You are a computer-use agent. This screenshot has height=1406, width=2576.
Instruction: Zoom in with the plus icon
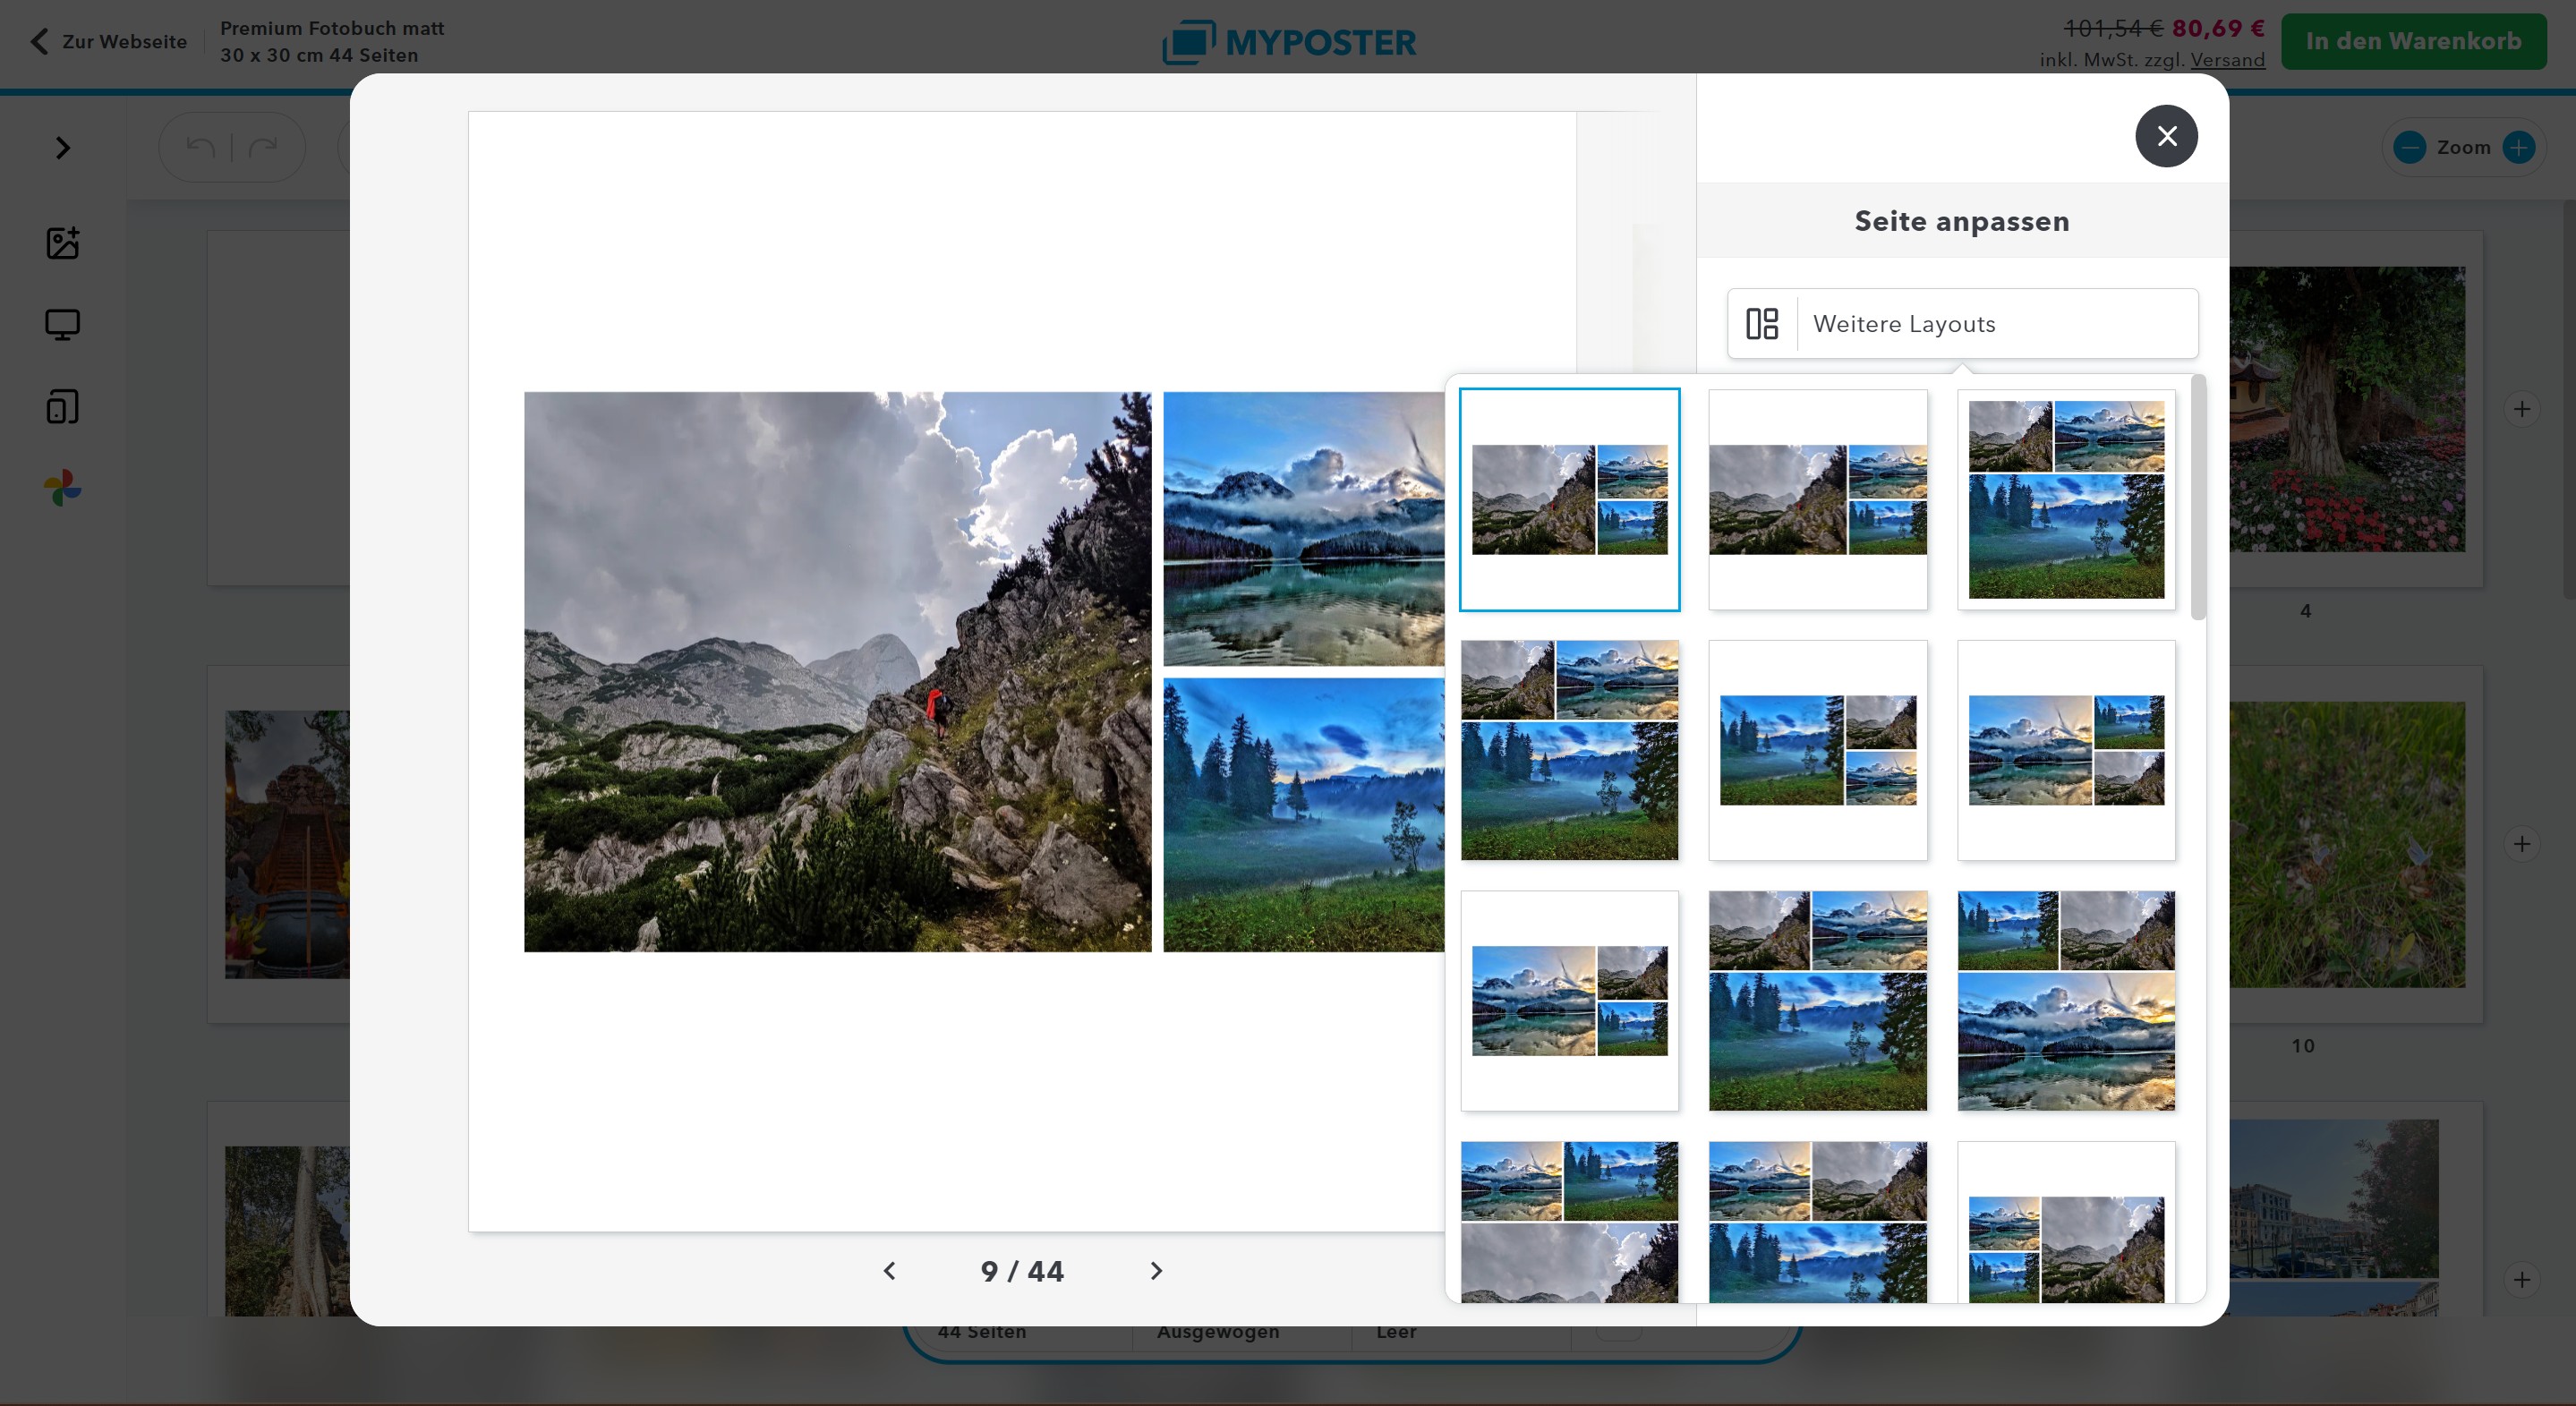pos(2518,148)
